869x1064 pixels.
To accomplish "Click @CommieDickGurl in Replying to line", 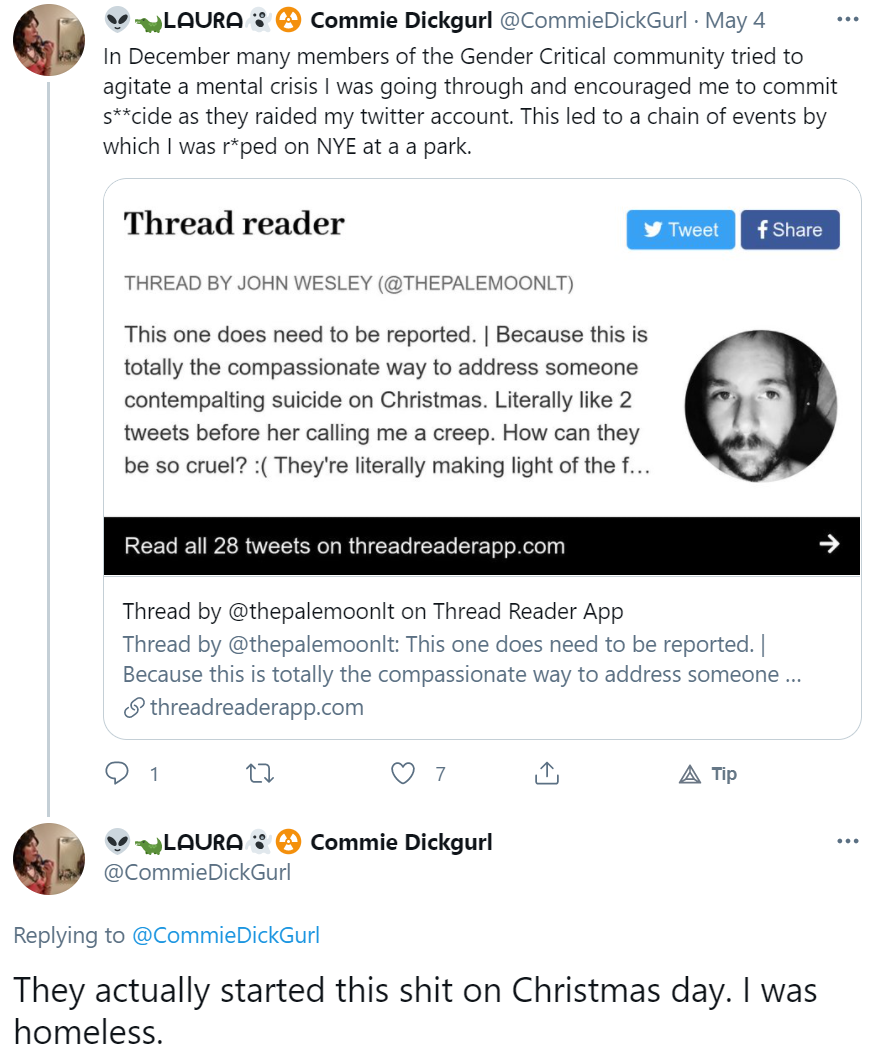I will (x=226, y=935).
